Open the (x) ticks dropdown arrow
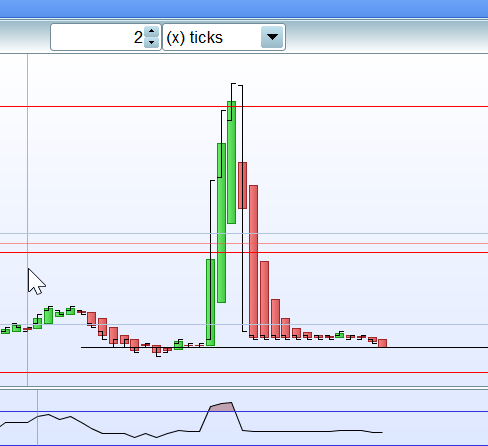This screenshot has height=446, width=488. pyautogui.click(x=272, y=37)
